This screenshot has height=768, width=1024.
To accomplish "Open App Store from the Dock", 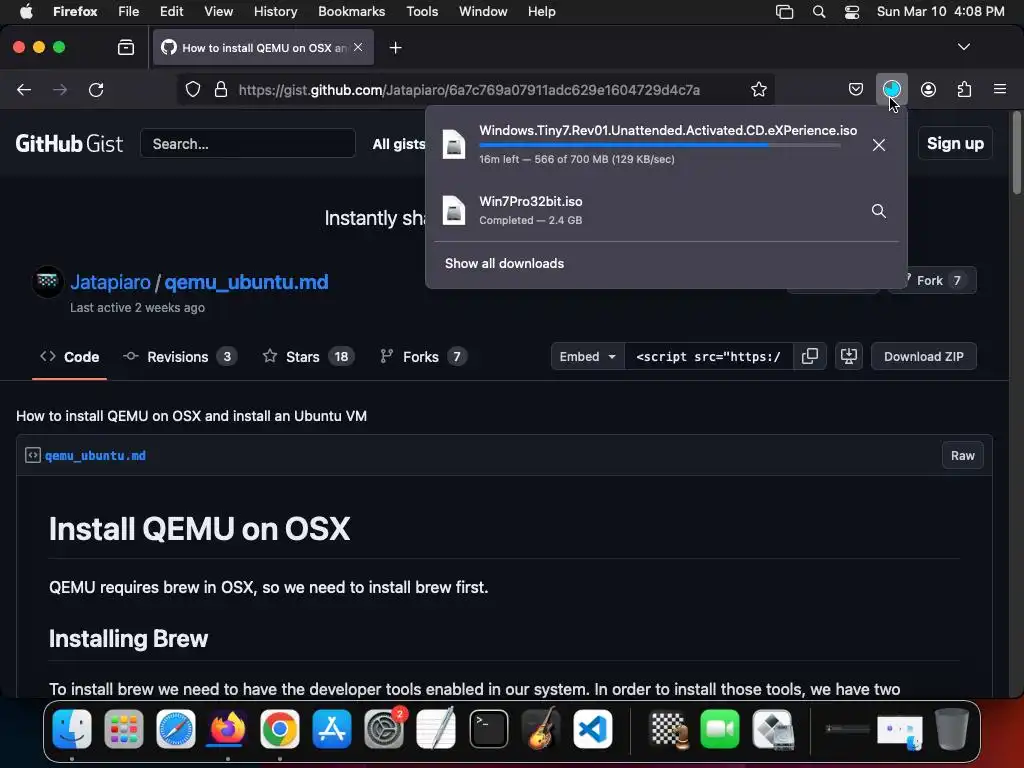I will click(x=332, y=729).
